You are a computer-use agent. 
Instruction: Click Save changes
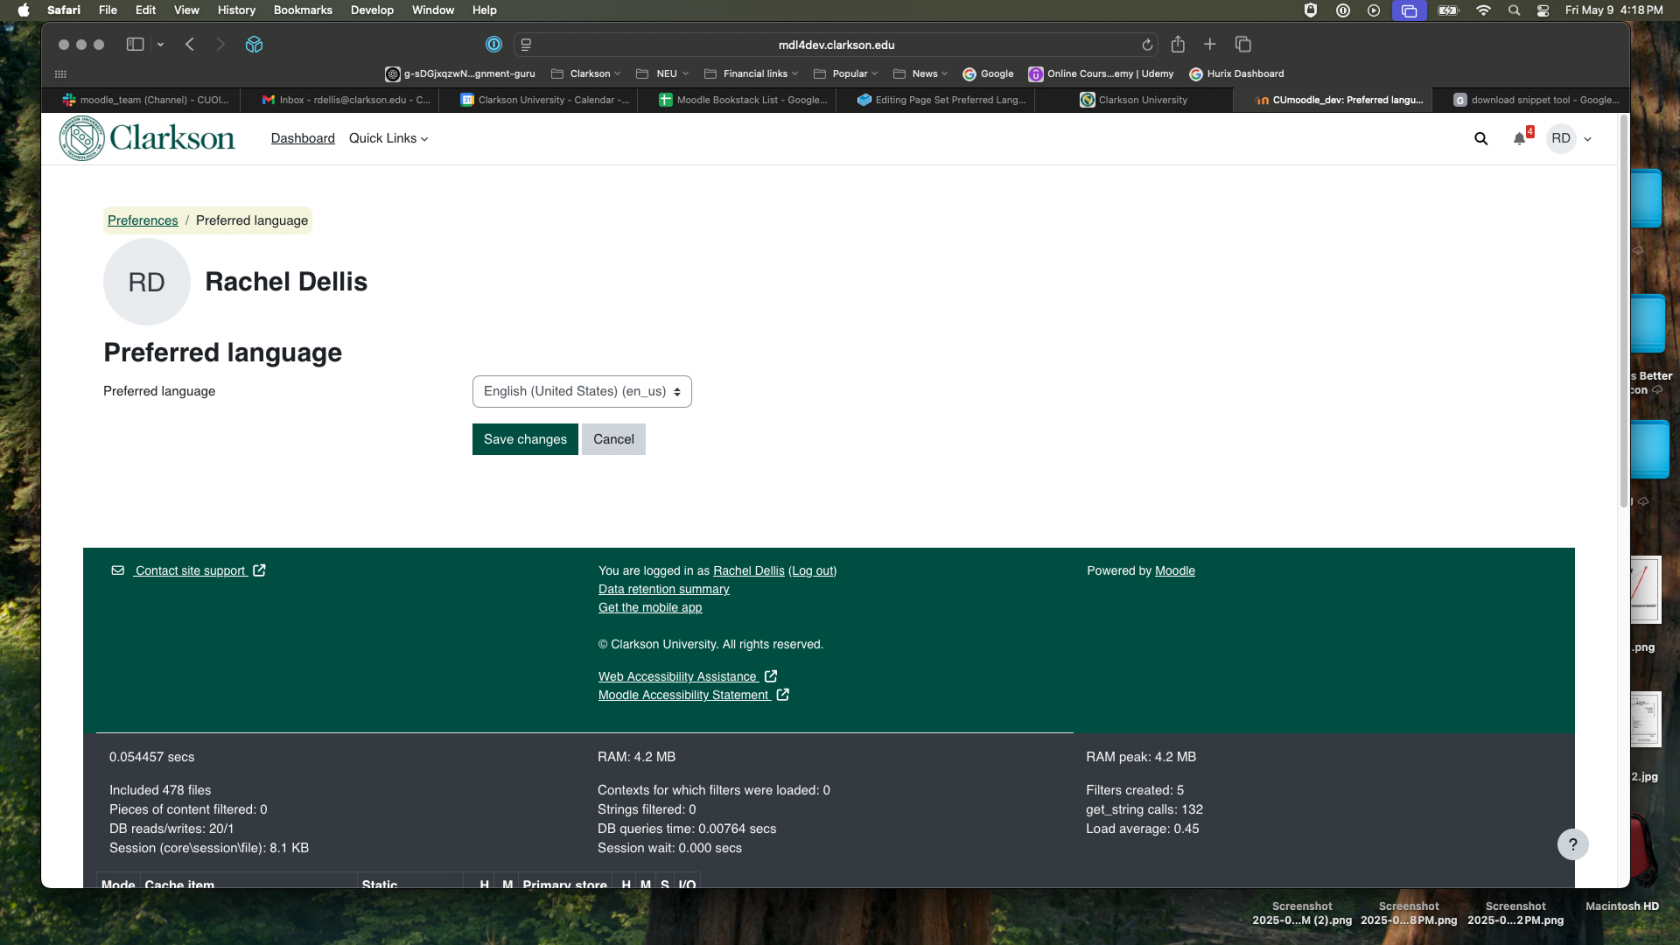524,439
